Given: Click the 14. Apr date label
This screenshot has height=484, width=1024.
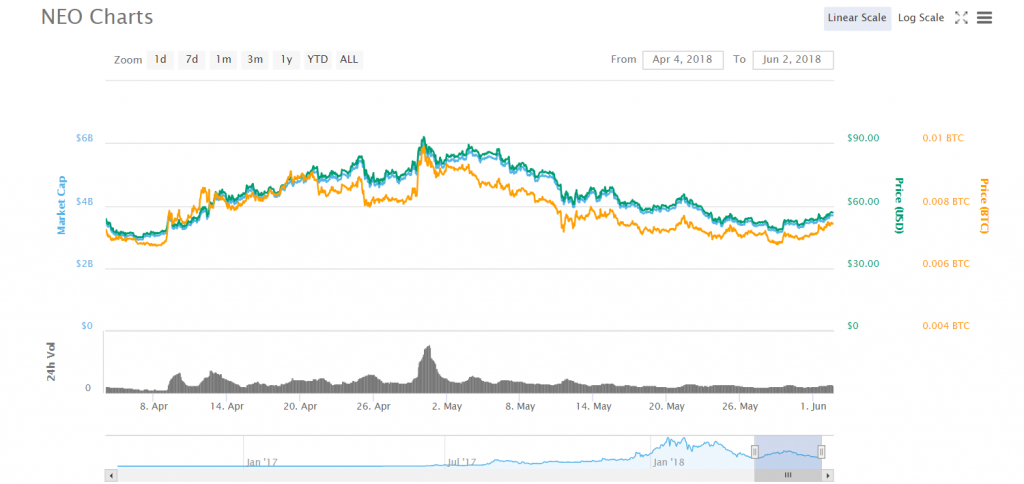Looking at the screenshot, I should tap(227, 406).
